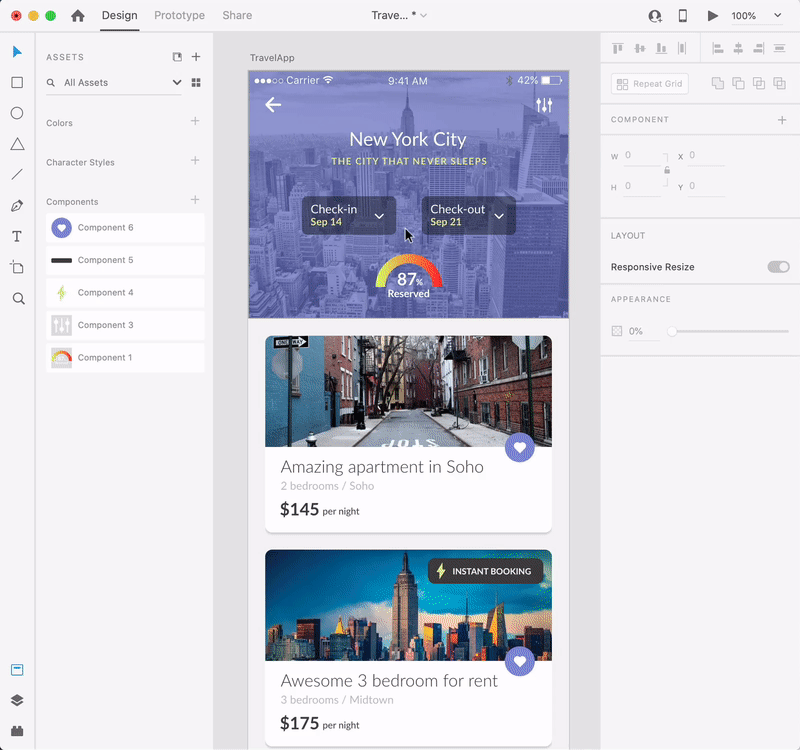Open the All Assets filter dropdown
The width and height of the screenshot is (800, 750).
177,83
